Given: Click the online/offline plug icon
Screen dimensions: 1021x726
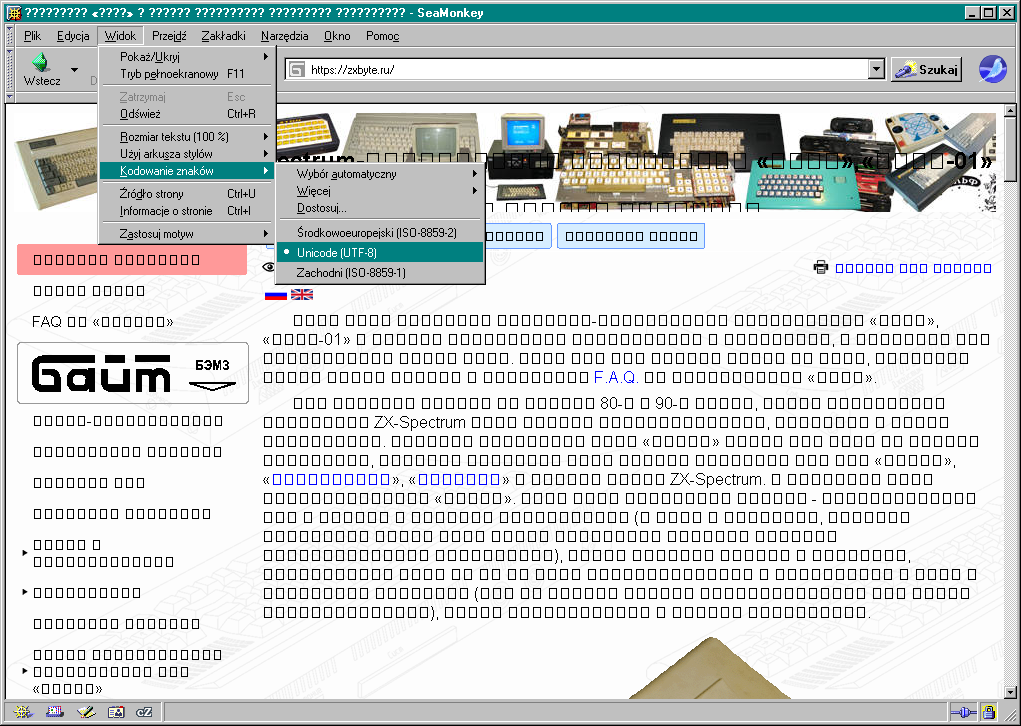Looking at the screenshot, I should pos(964,712).
